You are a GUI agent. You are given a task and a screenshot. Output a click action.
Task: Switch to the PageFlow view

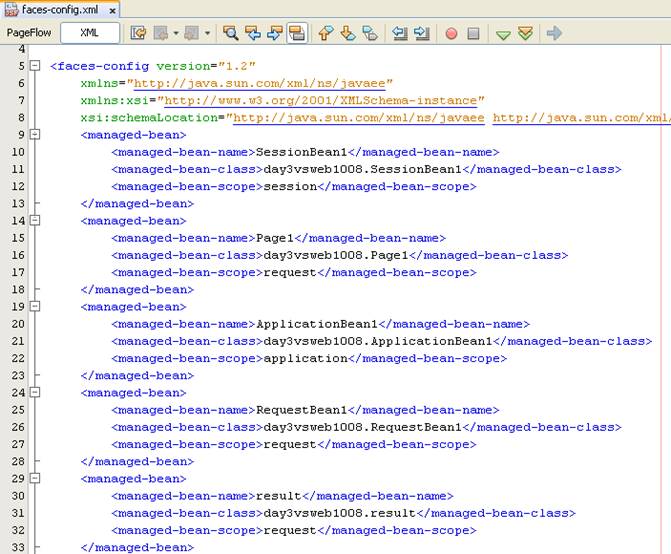coord(29,33)
